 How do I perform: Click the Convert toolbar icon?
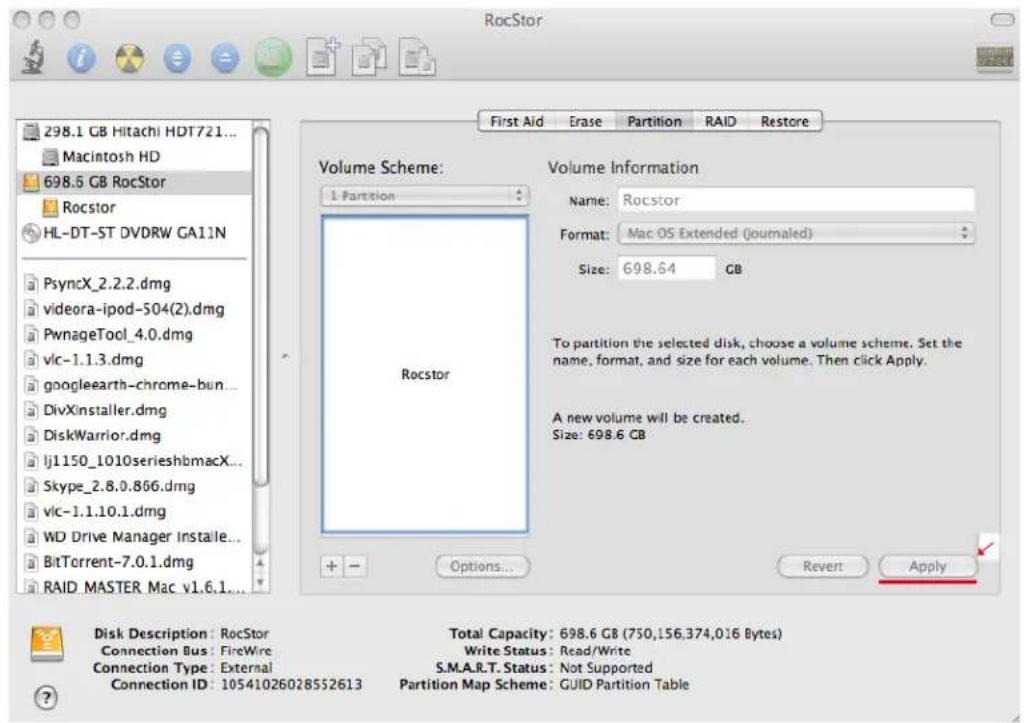point(370,57)
